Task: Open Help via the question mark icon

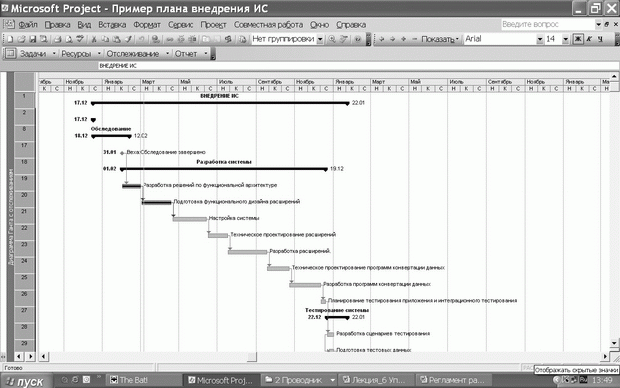Action: point(358,39)
